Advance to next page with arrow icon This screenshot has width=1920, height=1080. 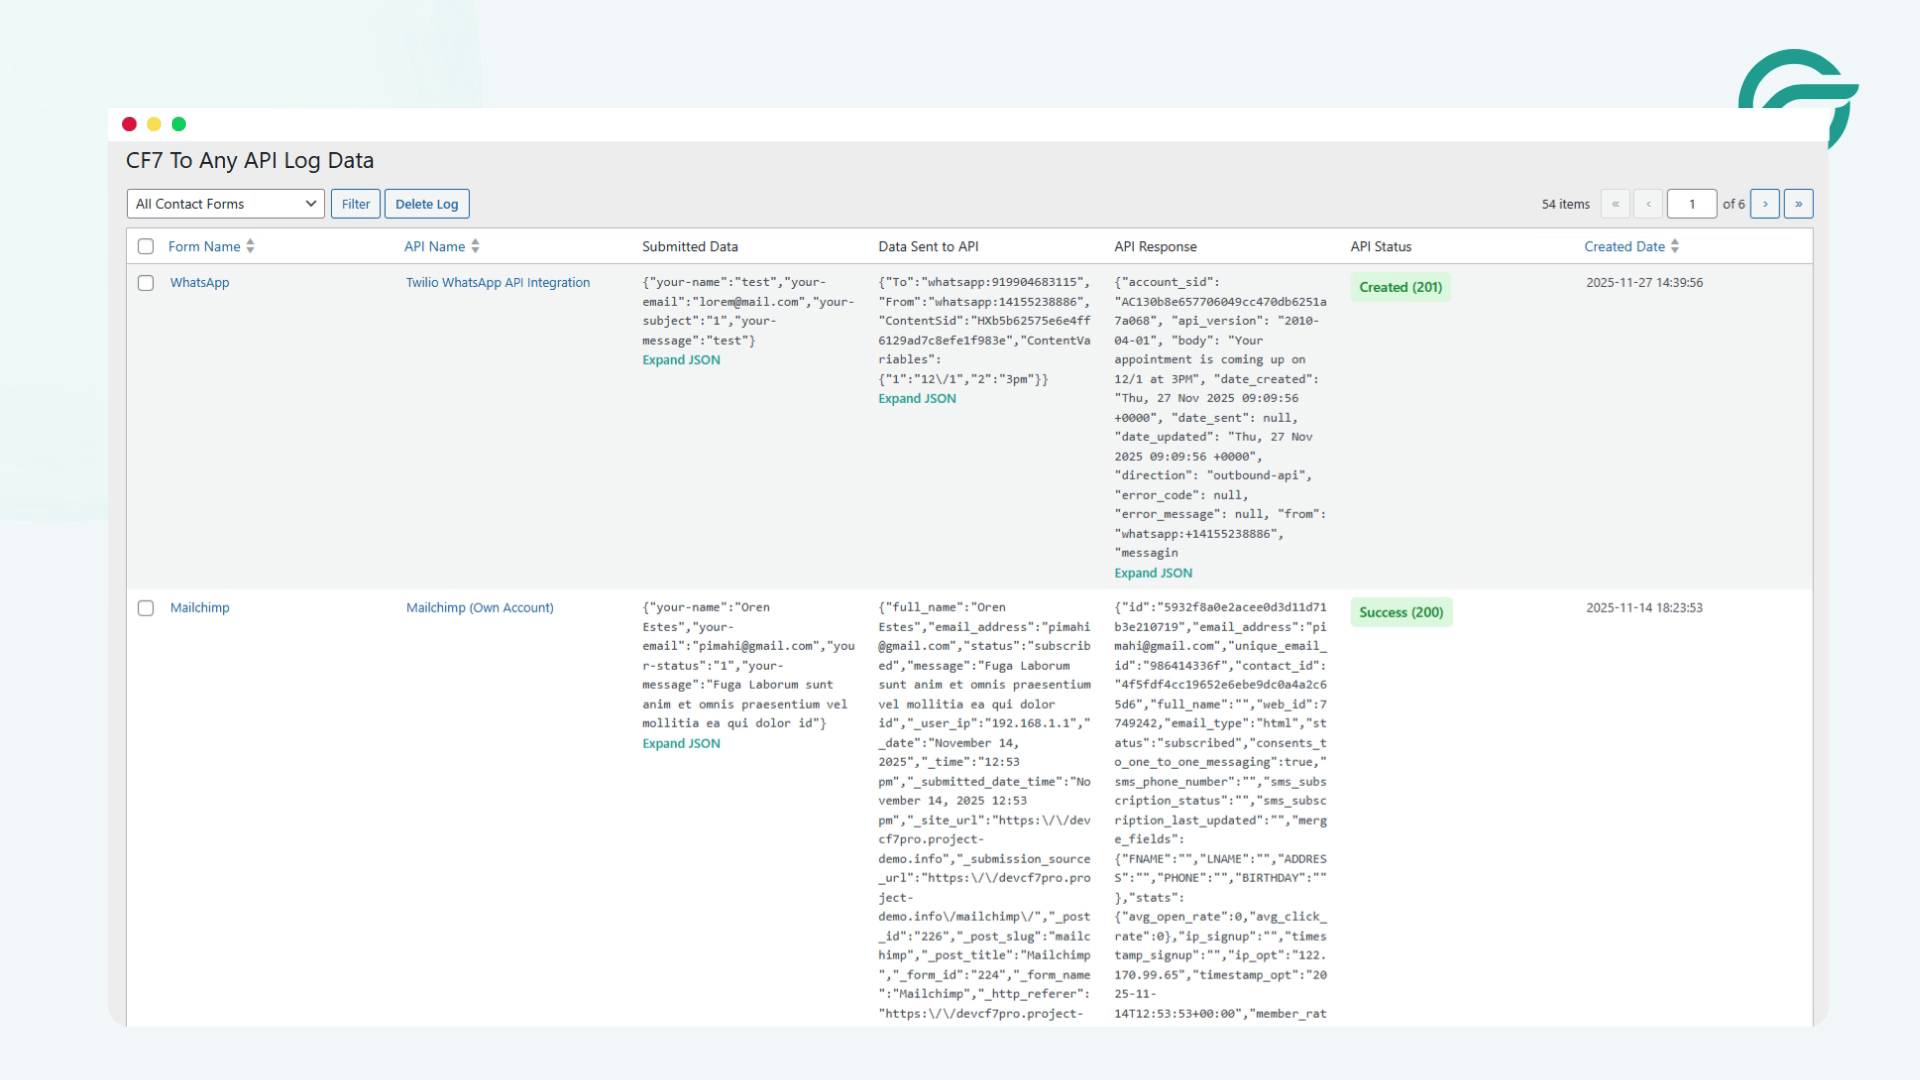pos(1765,203)
